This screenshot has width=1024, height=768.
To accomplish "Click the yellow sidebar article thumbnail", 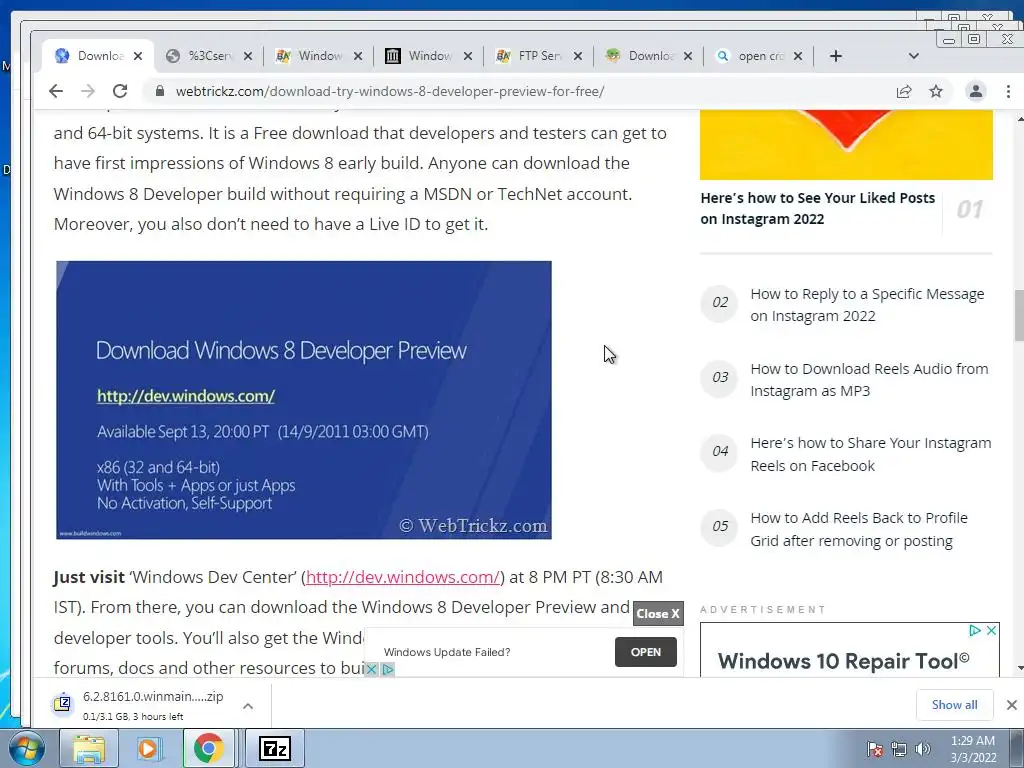I will (x=846, y=144).
